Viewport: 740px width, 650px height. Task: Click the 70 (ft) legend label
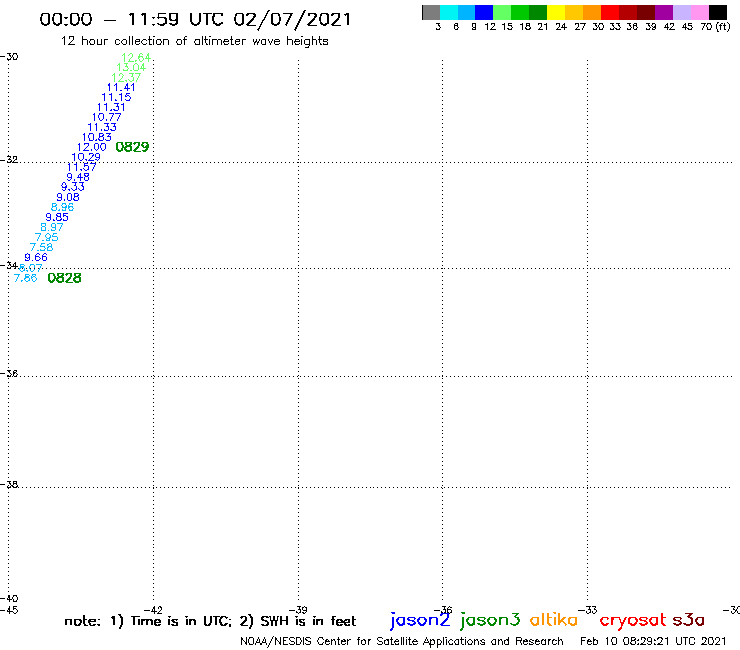pos(715,27)
